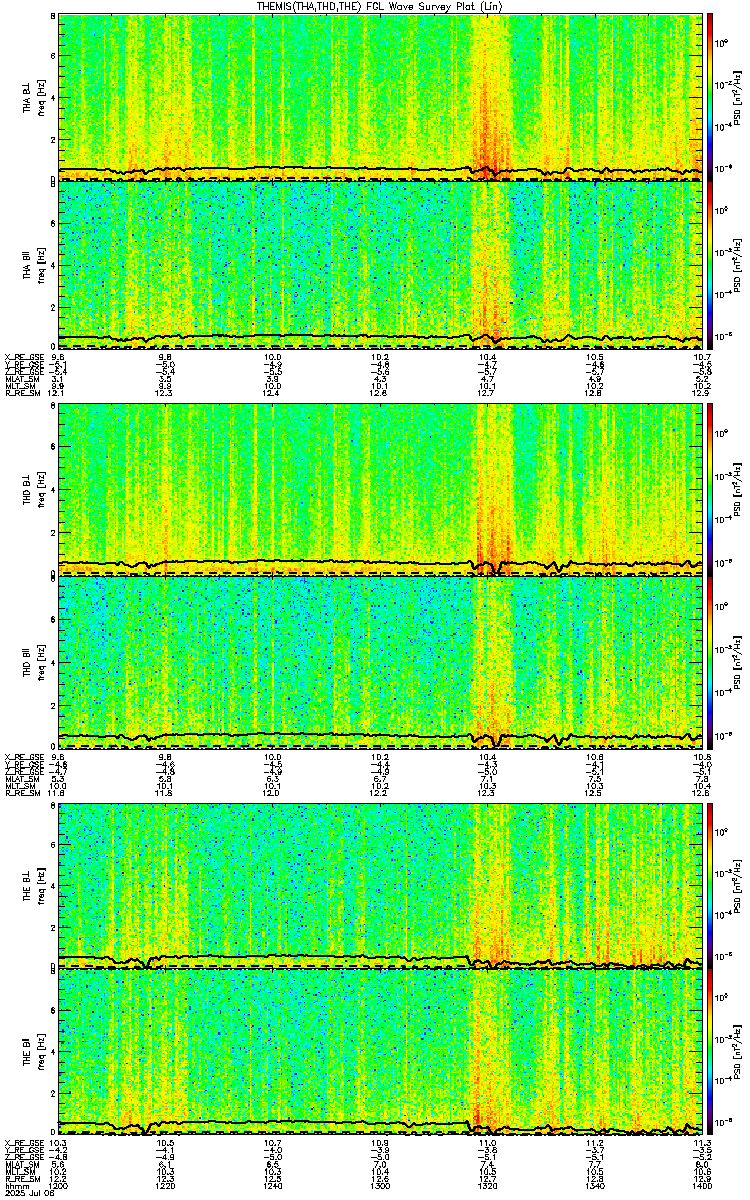Click the color bar of the THD B⊥ panel

[711, 490]
